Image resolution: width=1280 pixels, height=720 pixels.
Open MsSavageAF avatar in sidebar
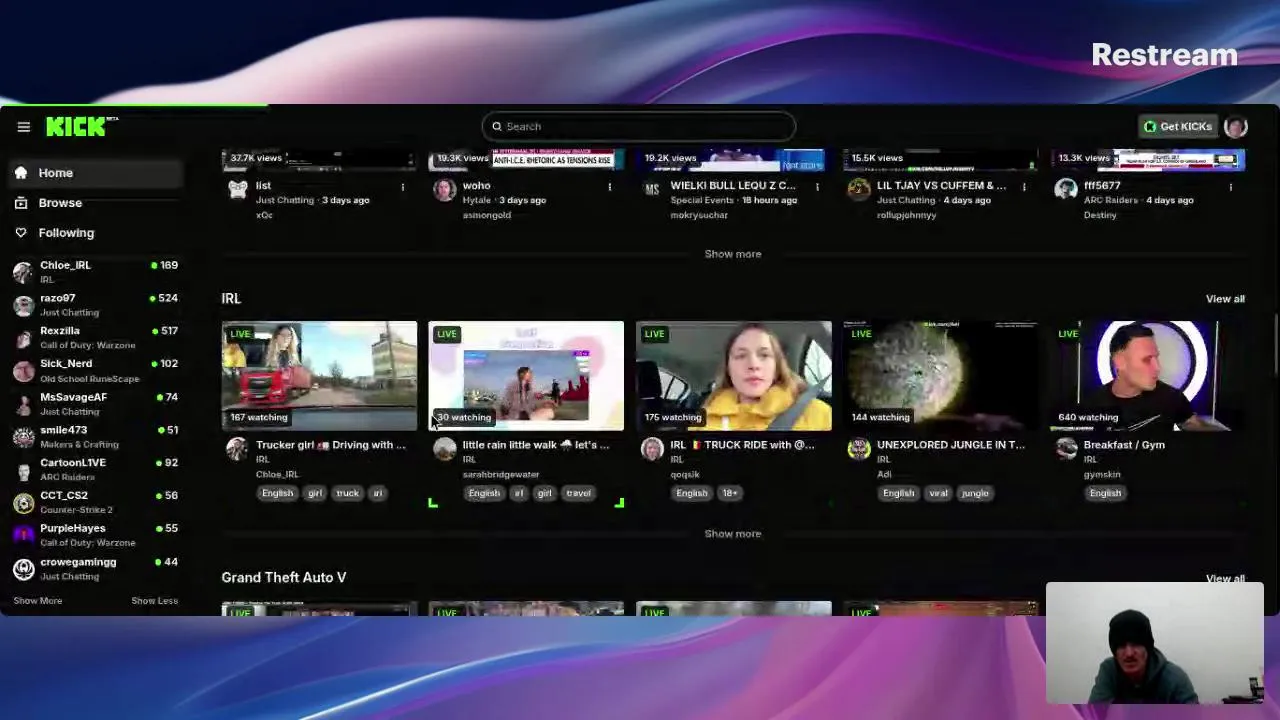(x=23, y=404)
